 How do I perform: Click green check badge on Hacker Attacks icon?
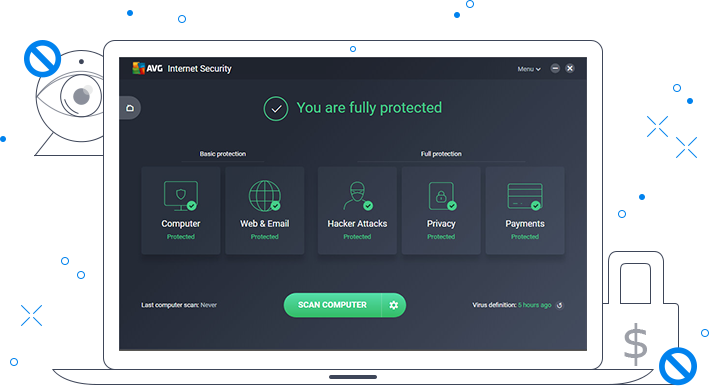(x=368, y=206)
